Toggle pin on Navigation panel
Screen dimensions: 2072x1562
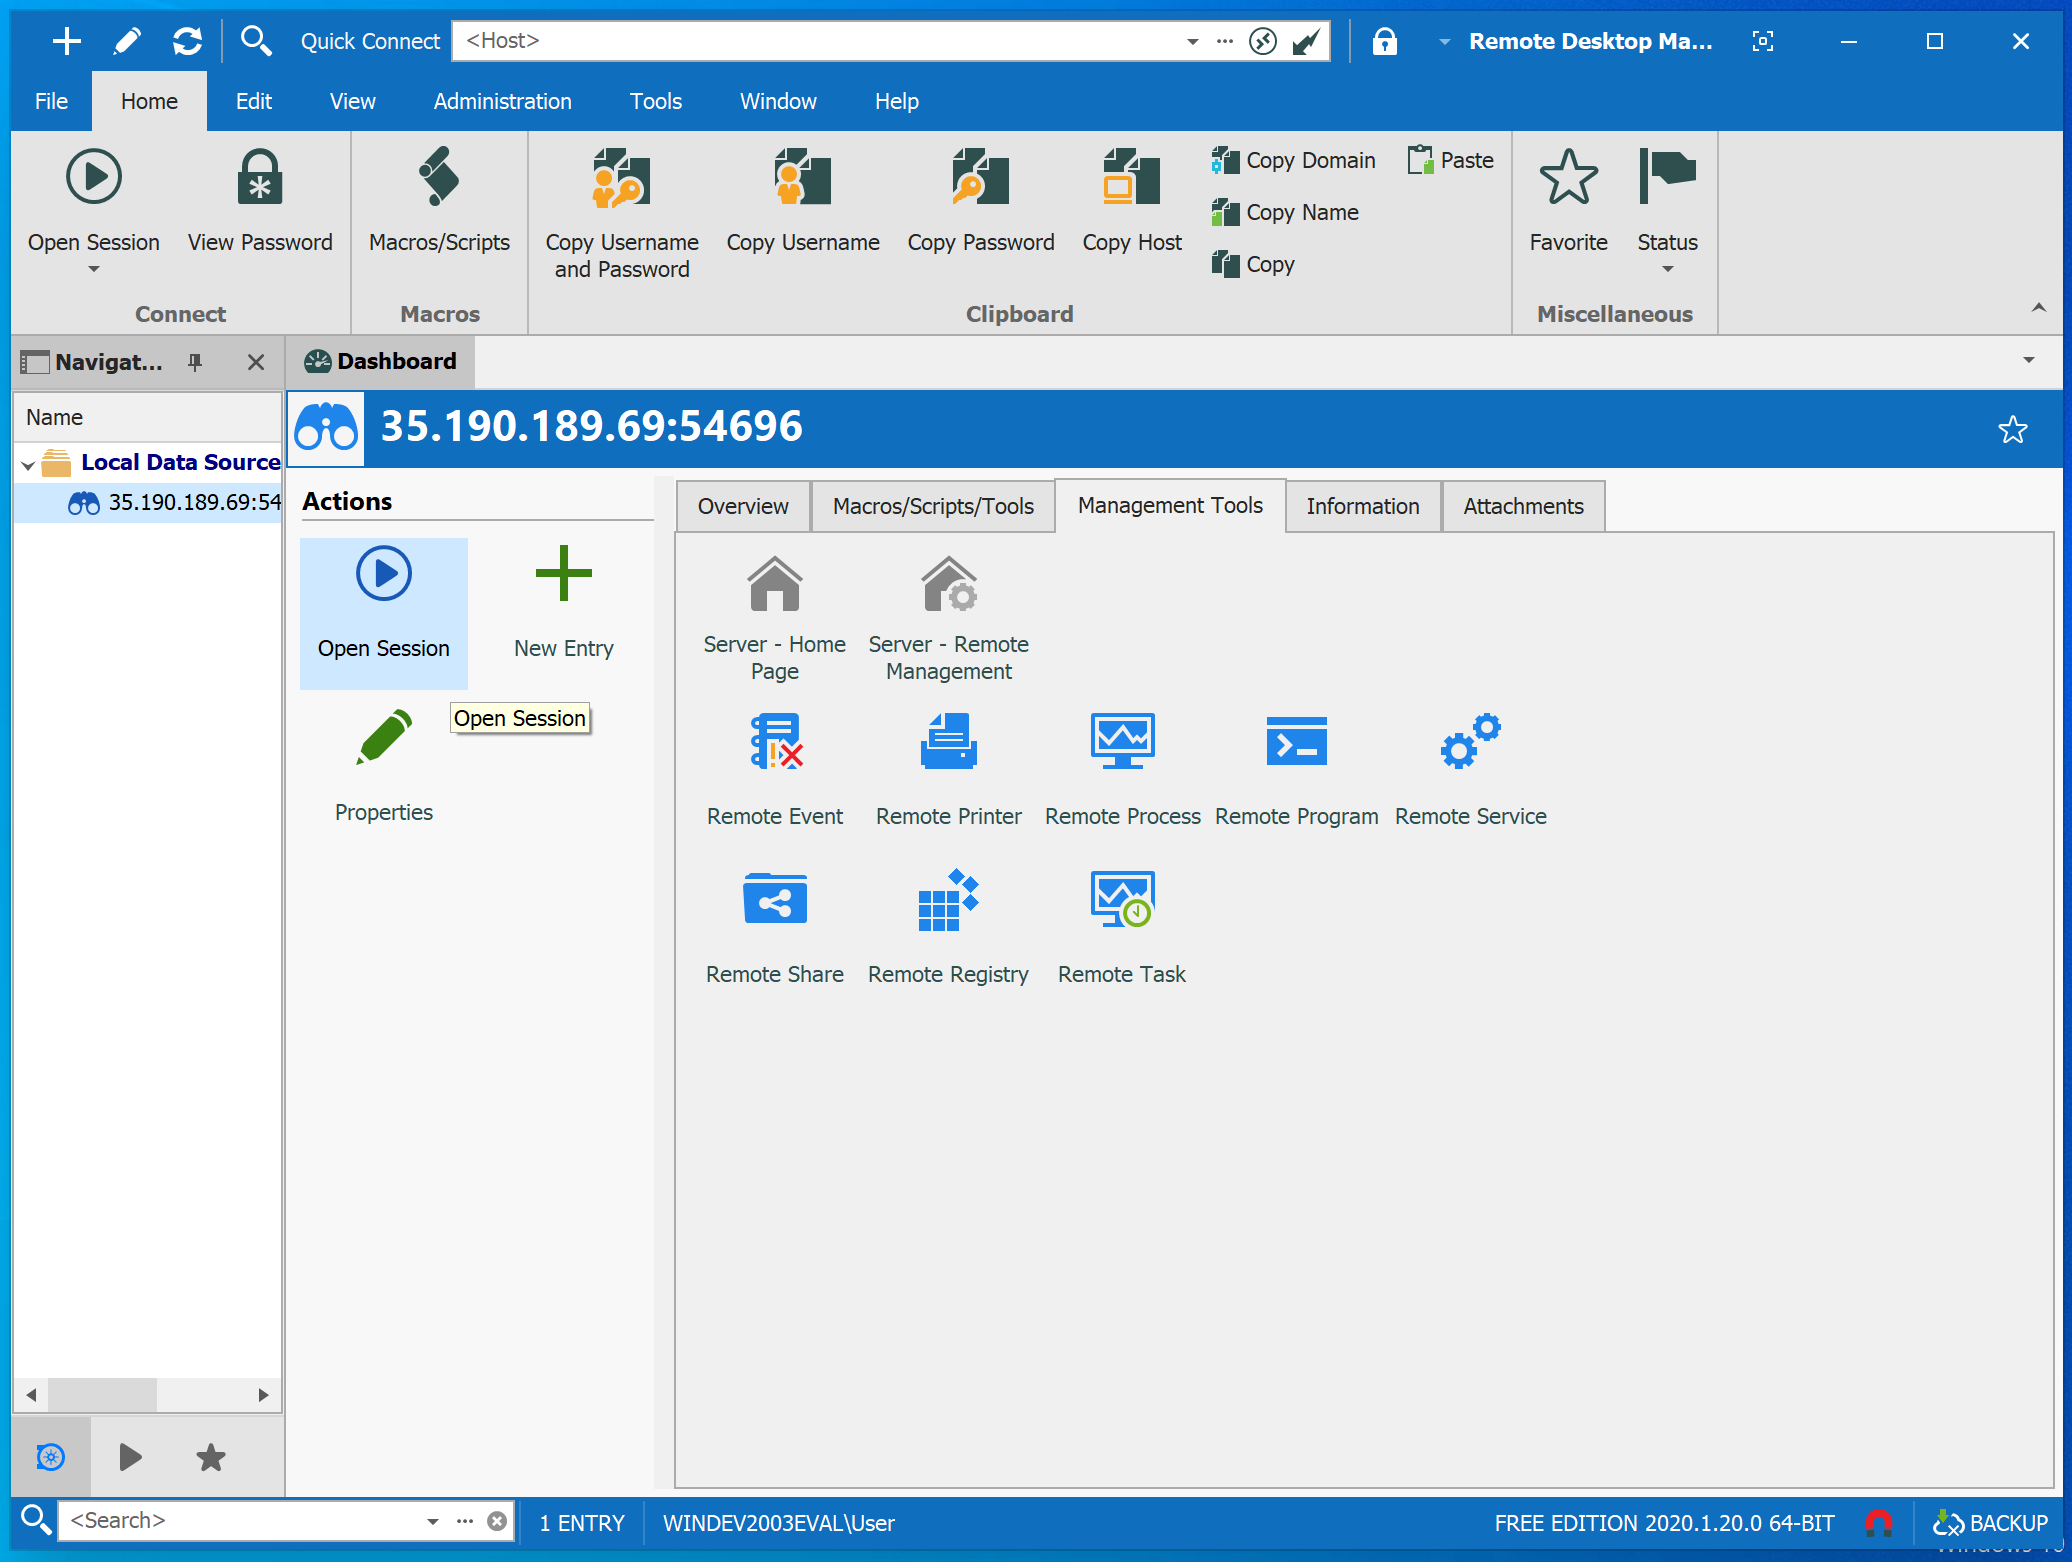point(195,362)
